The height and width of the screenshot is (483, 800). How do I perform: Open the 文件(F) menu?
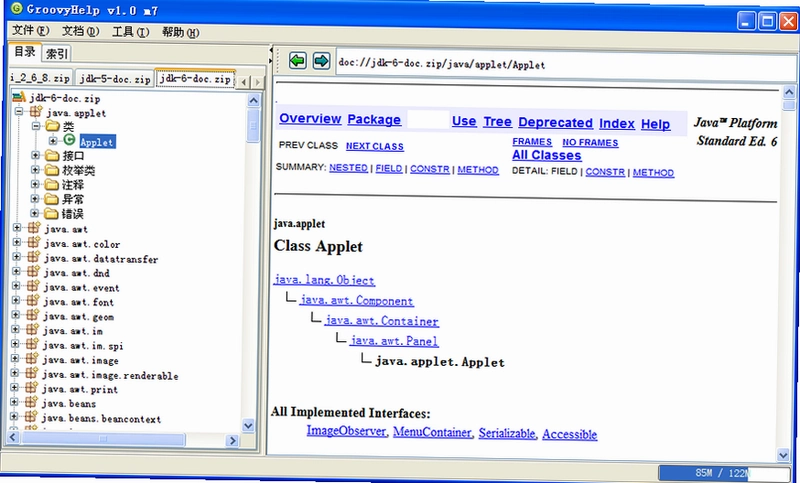[31, 30]
